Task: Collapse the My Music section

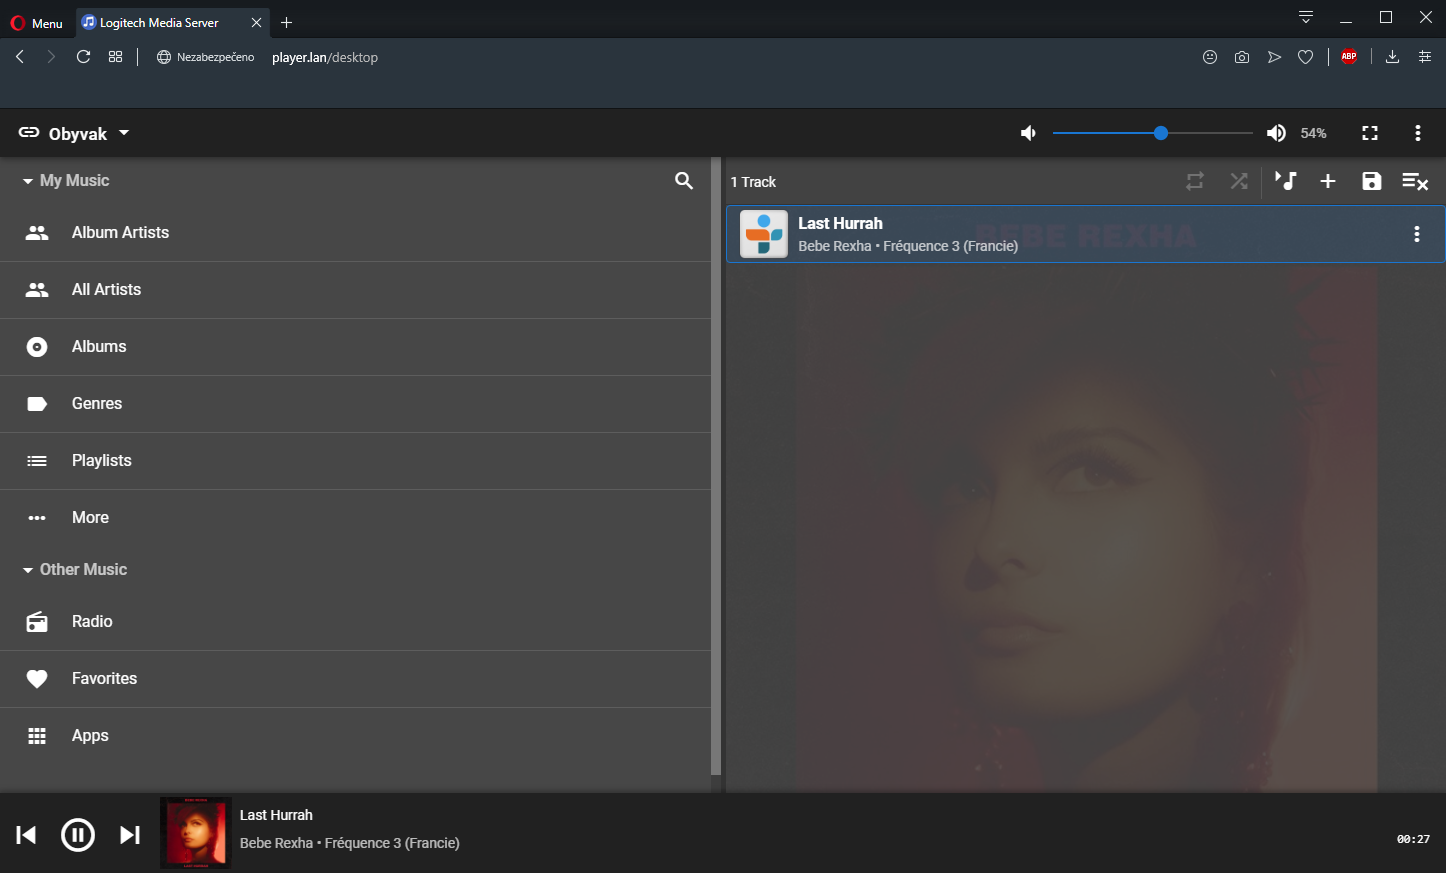Action: coord(66,181)
